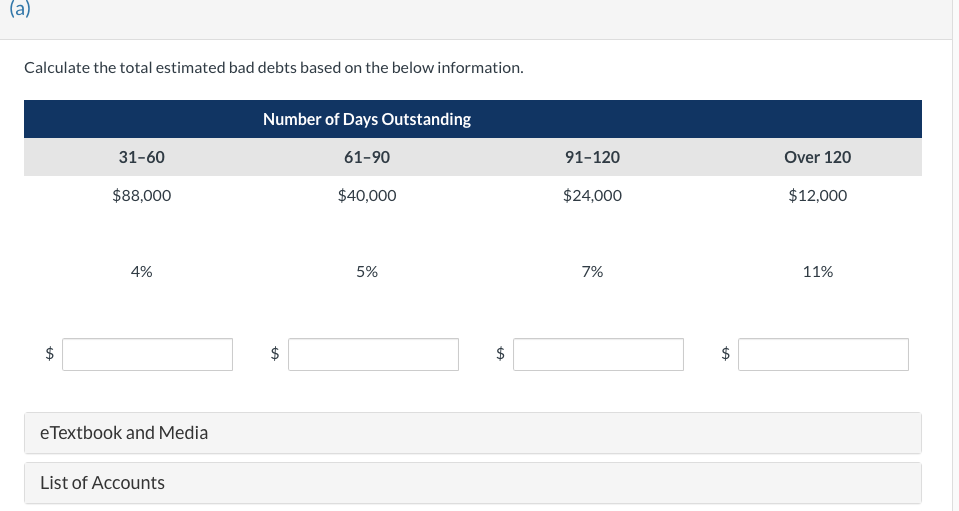
Task: Select the 7% uncollectible percentage
Action: click(592, 271)
